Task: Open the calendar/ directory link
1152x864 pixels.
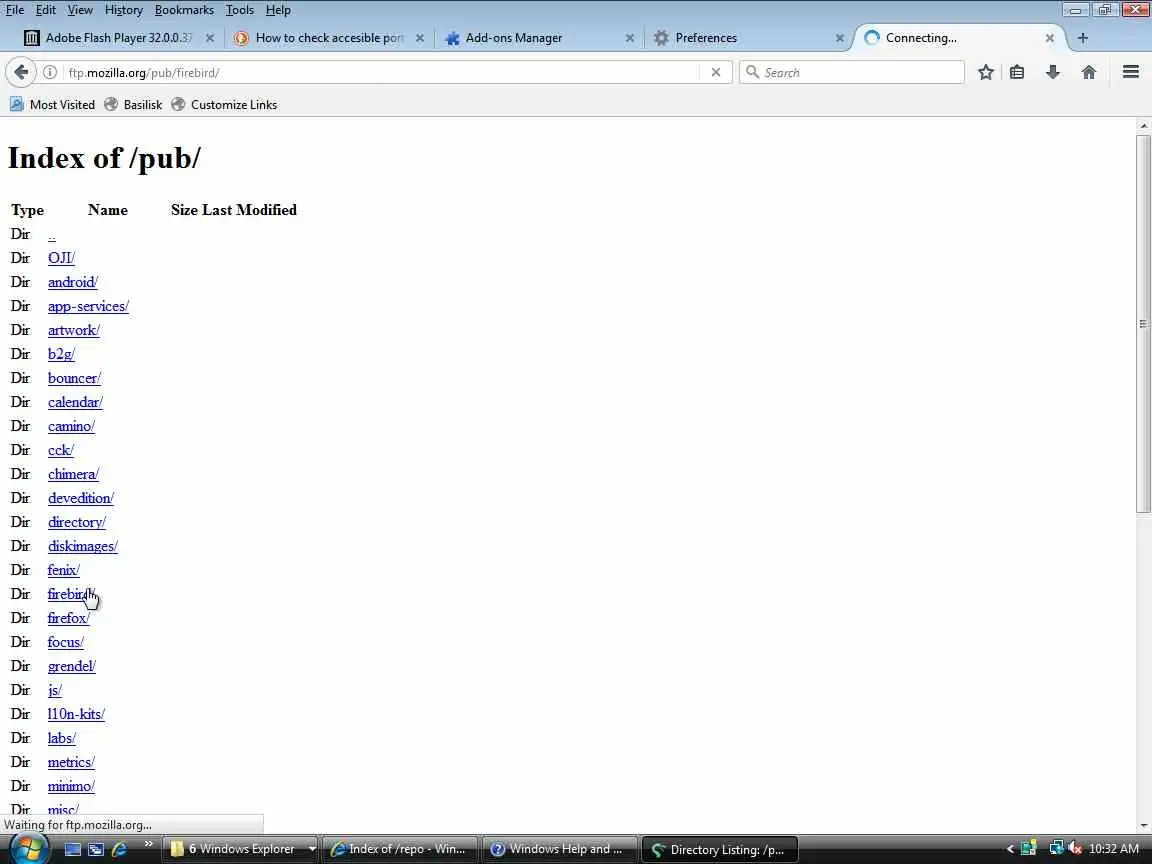Action: point(75,402)
